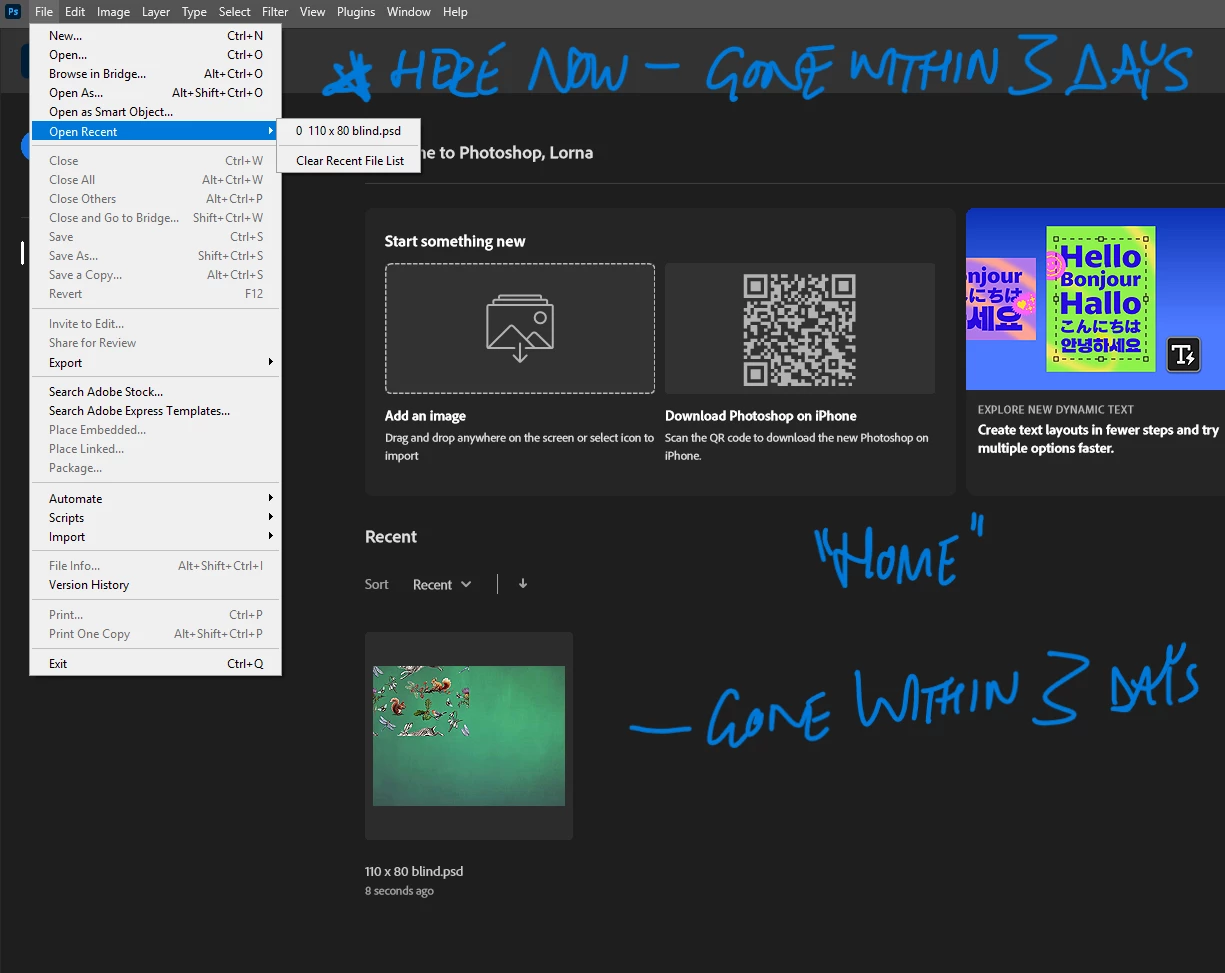This screenshot has height=973, width=1225.
Task: Choose Exit from the File menu
Action: 156,664
